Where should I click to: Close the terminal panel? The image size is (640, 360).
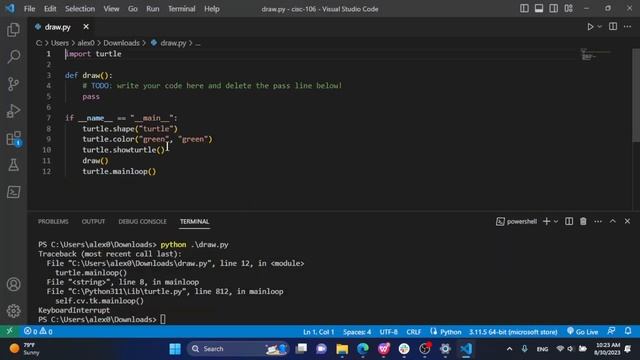coord(627,221)
